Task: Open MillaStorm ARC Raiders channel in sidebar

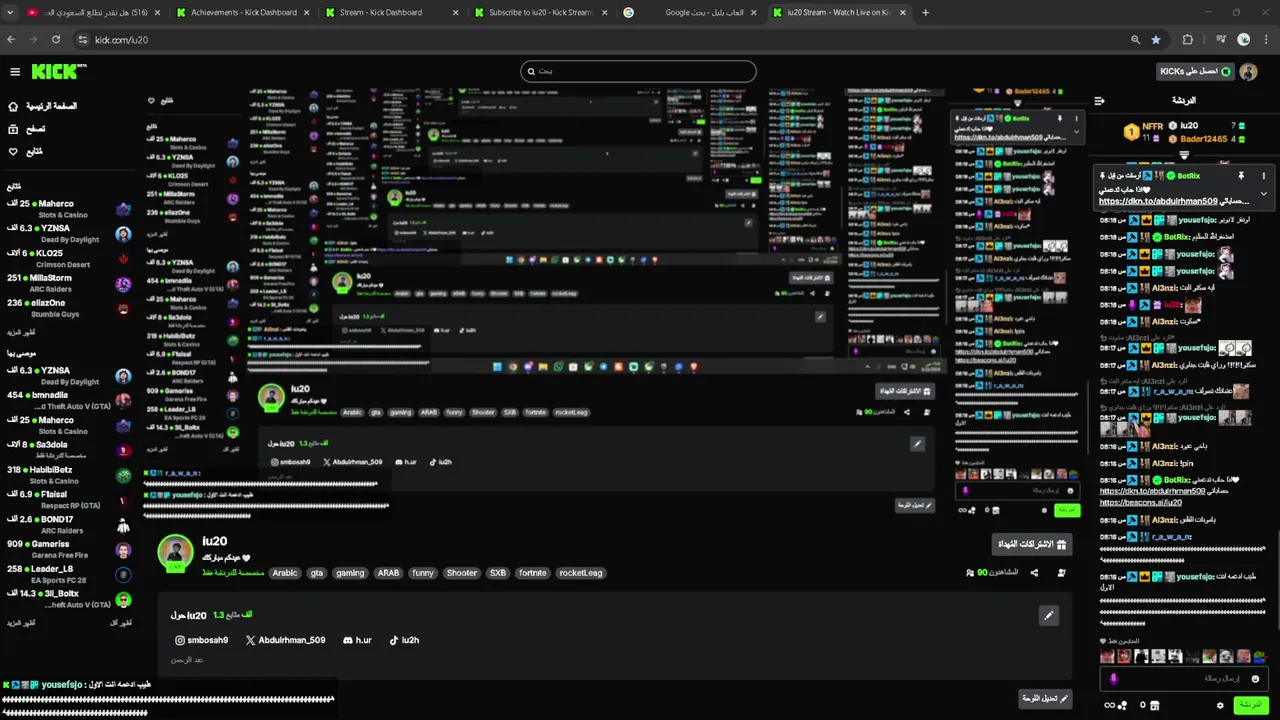Action: coord(68,283)
